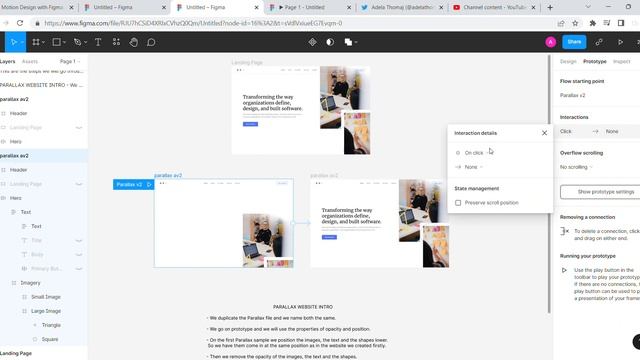Open Boolean groups dropdown arrow
This screenshot has height=360, width=640.
356,42
